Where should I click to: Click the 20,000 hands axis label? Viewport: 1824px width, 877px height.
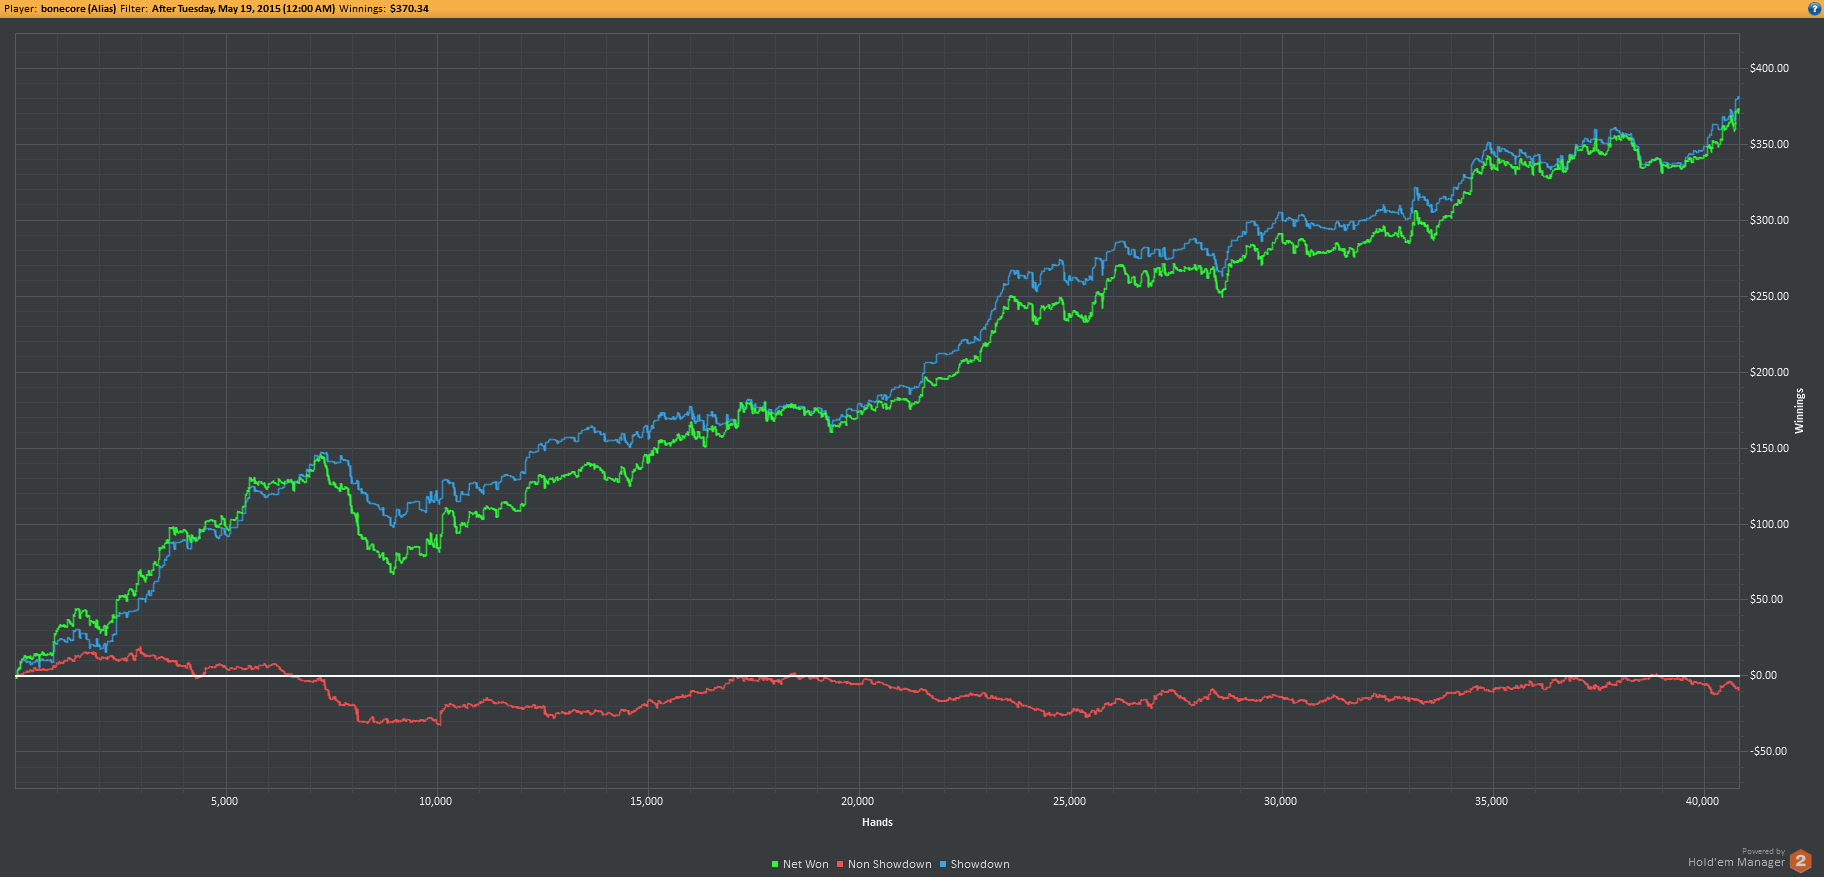[857, 801]
